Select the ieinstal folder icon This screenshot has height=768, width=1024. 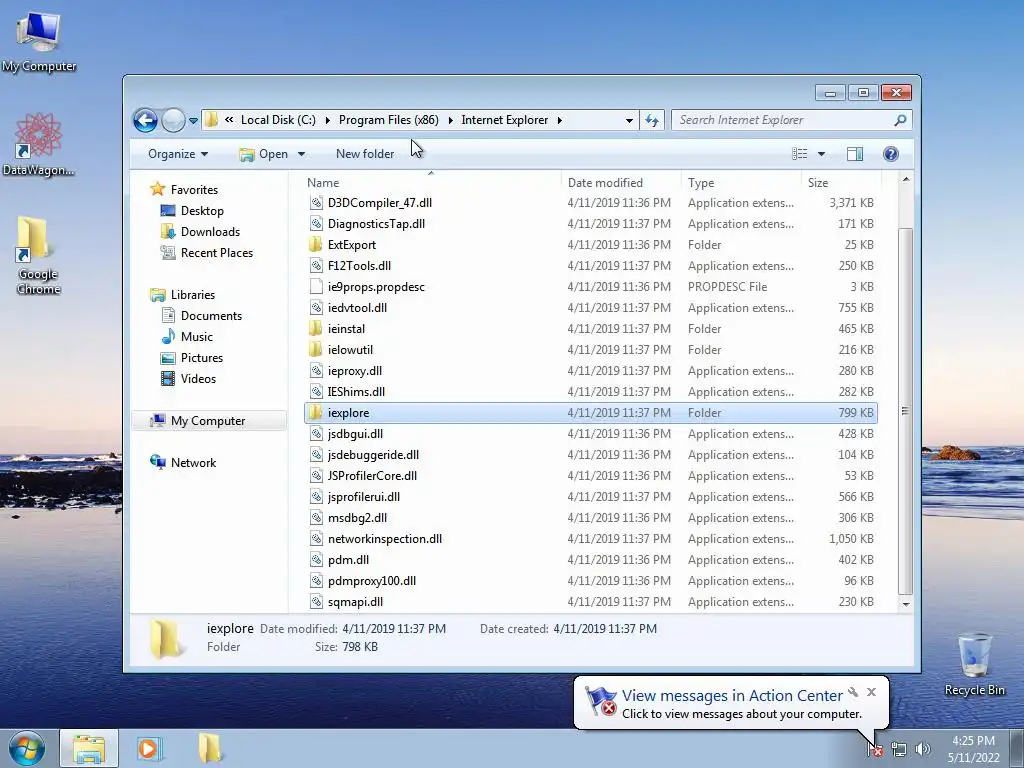point(316,328)
